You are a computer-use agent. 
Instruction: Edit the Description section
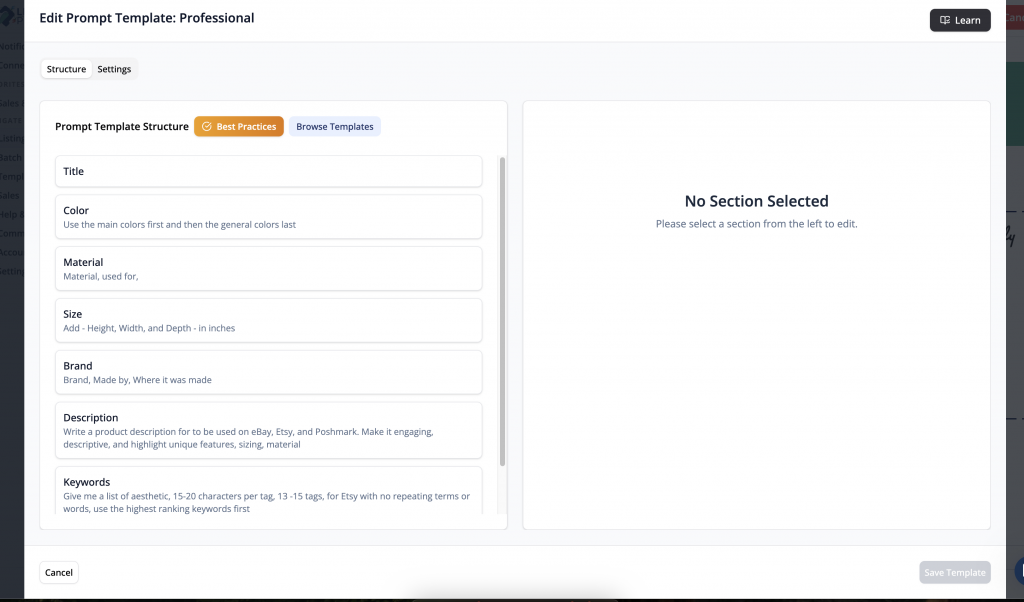(268, 430)
